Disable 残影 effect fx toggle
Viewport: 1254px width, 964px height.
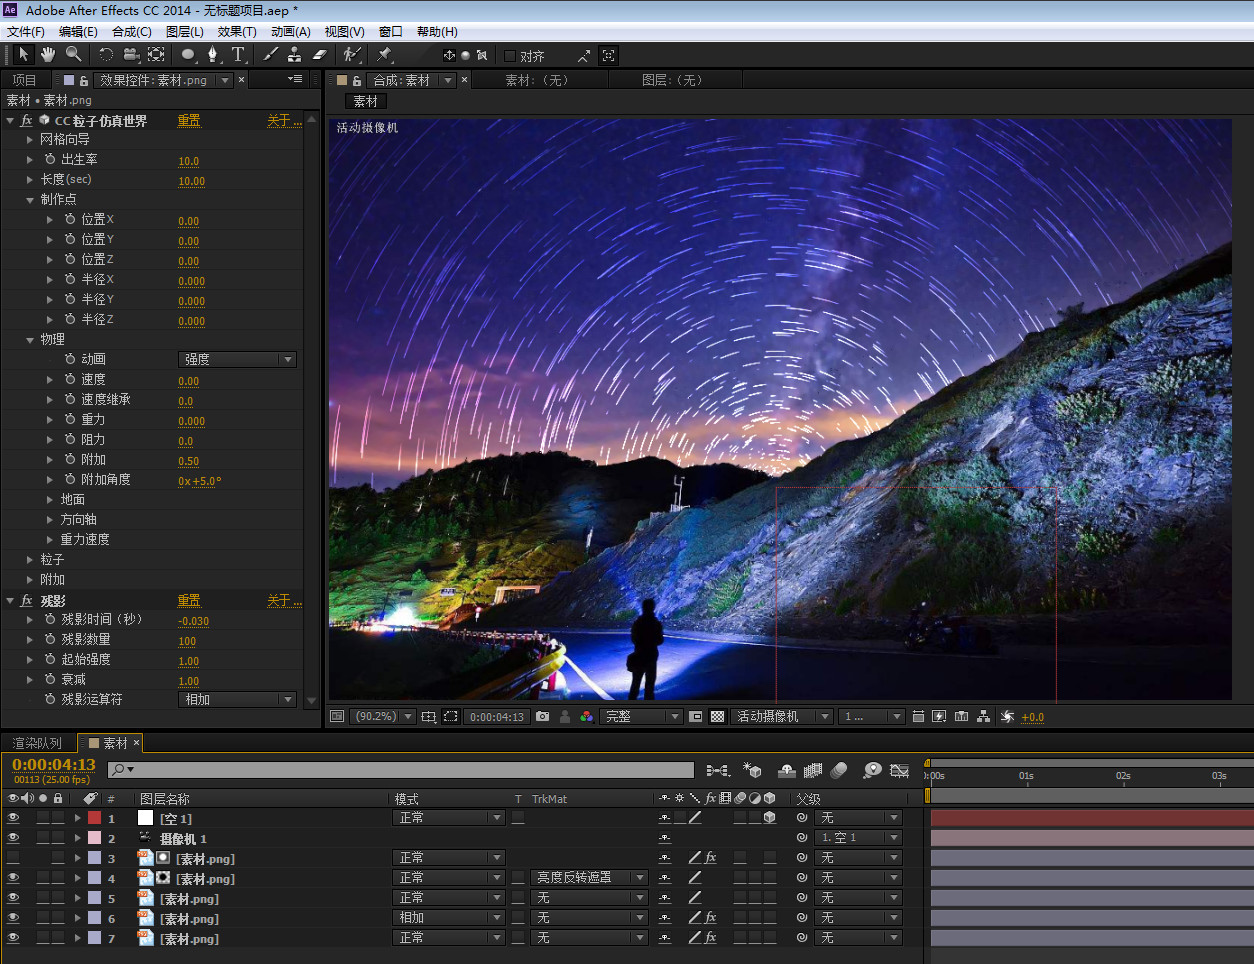click(26, 601)
